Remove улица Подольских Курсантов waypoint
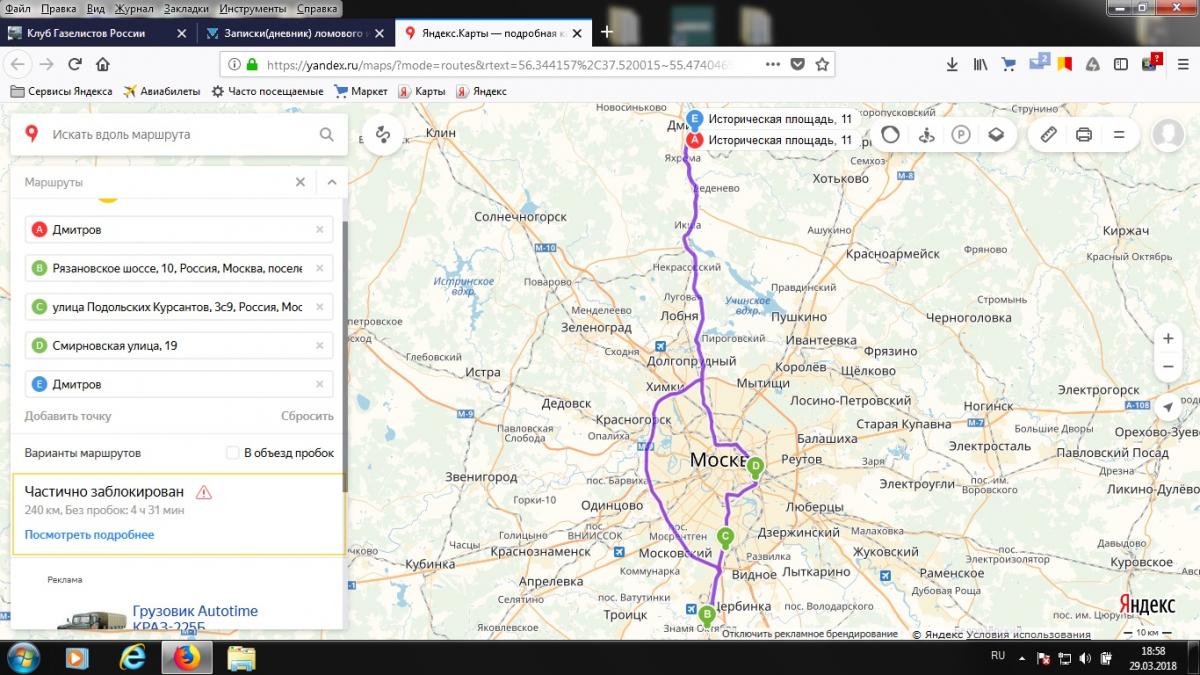 [320, 307]
